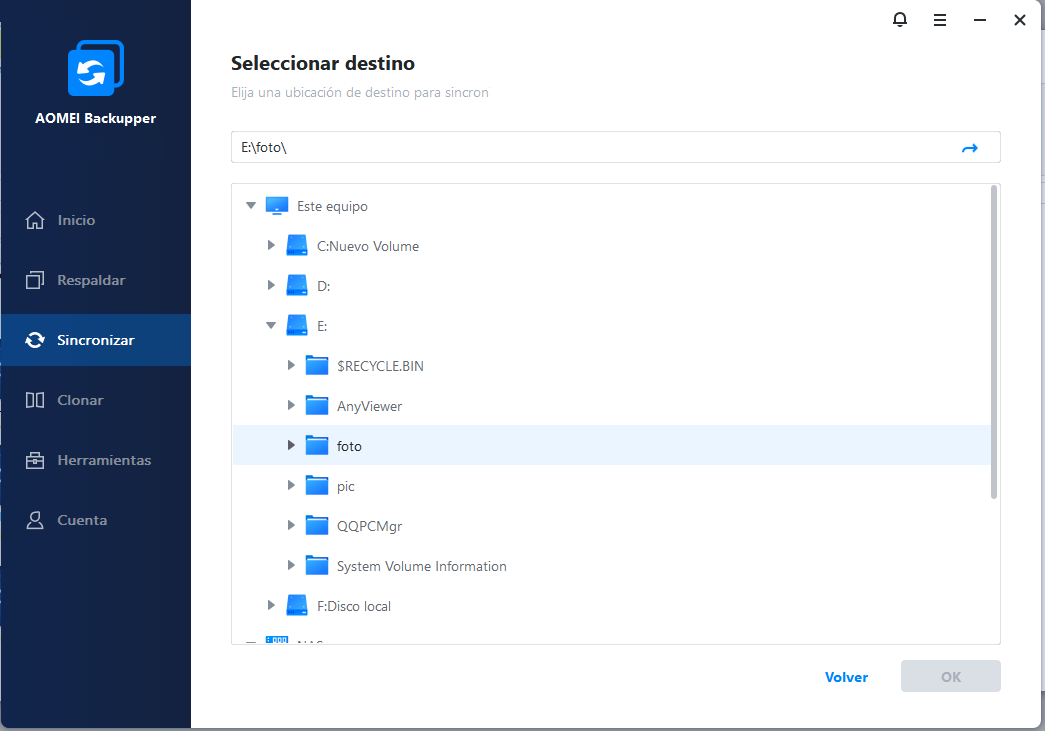Click the Inicio home icon
The image size is (1045, 731).
[35, 220]
